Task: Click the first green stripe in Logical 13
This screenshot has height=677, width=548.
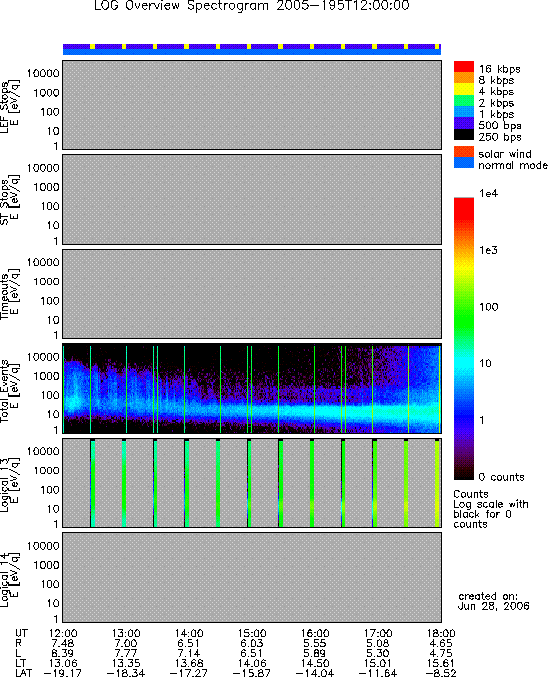Action: click(x=93, y=483)
